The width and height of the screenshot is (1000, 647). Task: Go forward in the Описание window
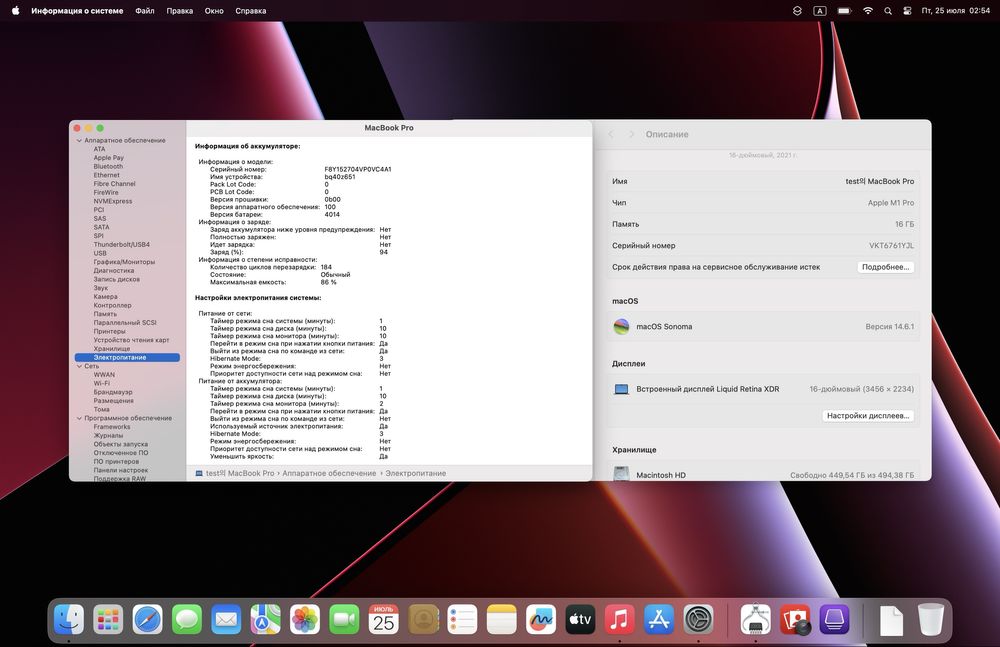pyautogui.click(x=631, y=134)
